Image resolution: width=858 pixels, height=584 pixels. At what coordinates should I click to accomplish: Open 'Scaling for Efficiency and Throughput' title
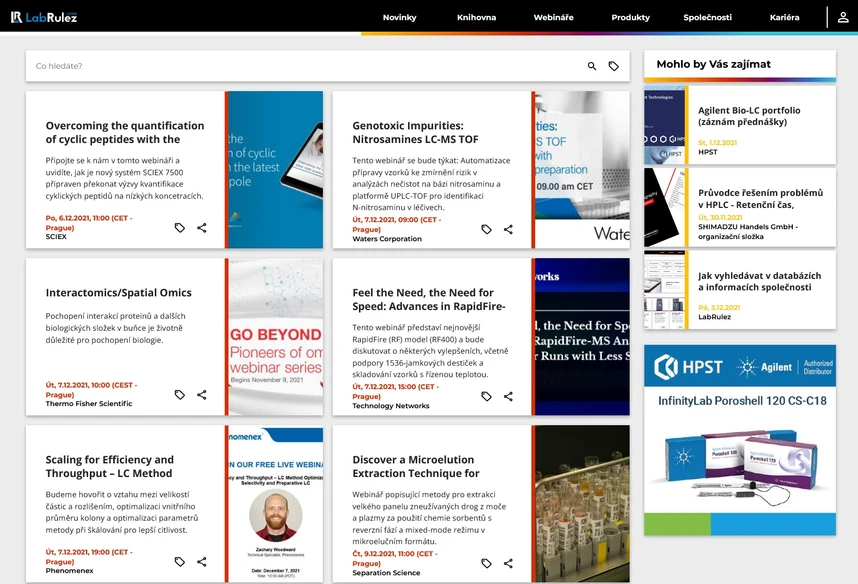(109, 466)
